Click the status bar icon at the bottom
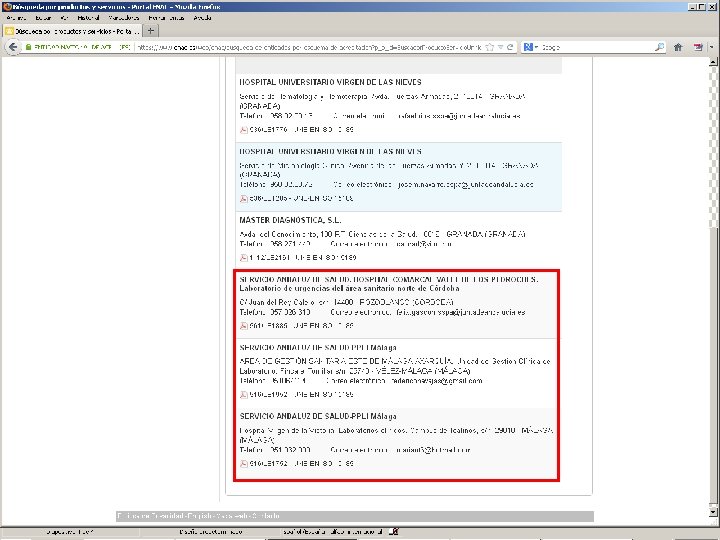The height and width of the screenshot is (540, 720). tap(394, 532)
